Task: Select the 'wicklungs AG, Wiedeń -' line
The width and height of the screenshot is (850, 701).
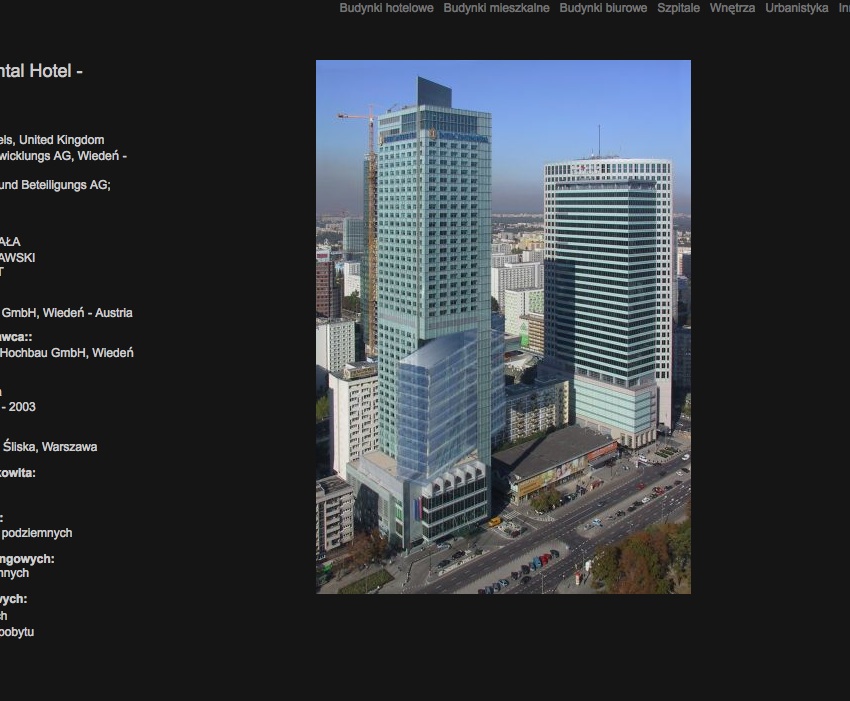Action: (x=63, y=156)
